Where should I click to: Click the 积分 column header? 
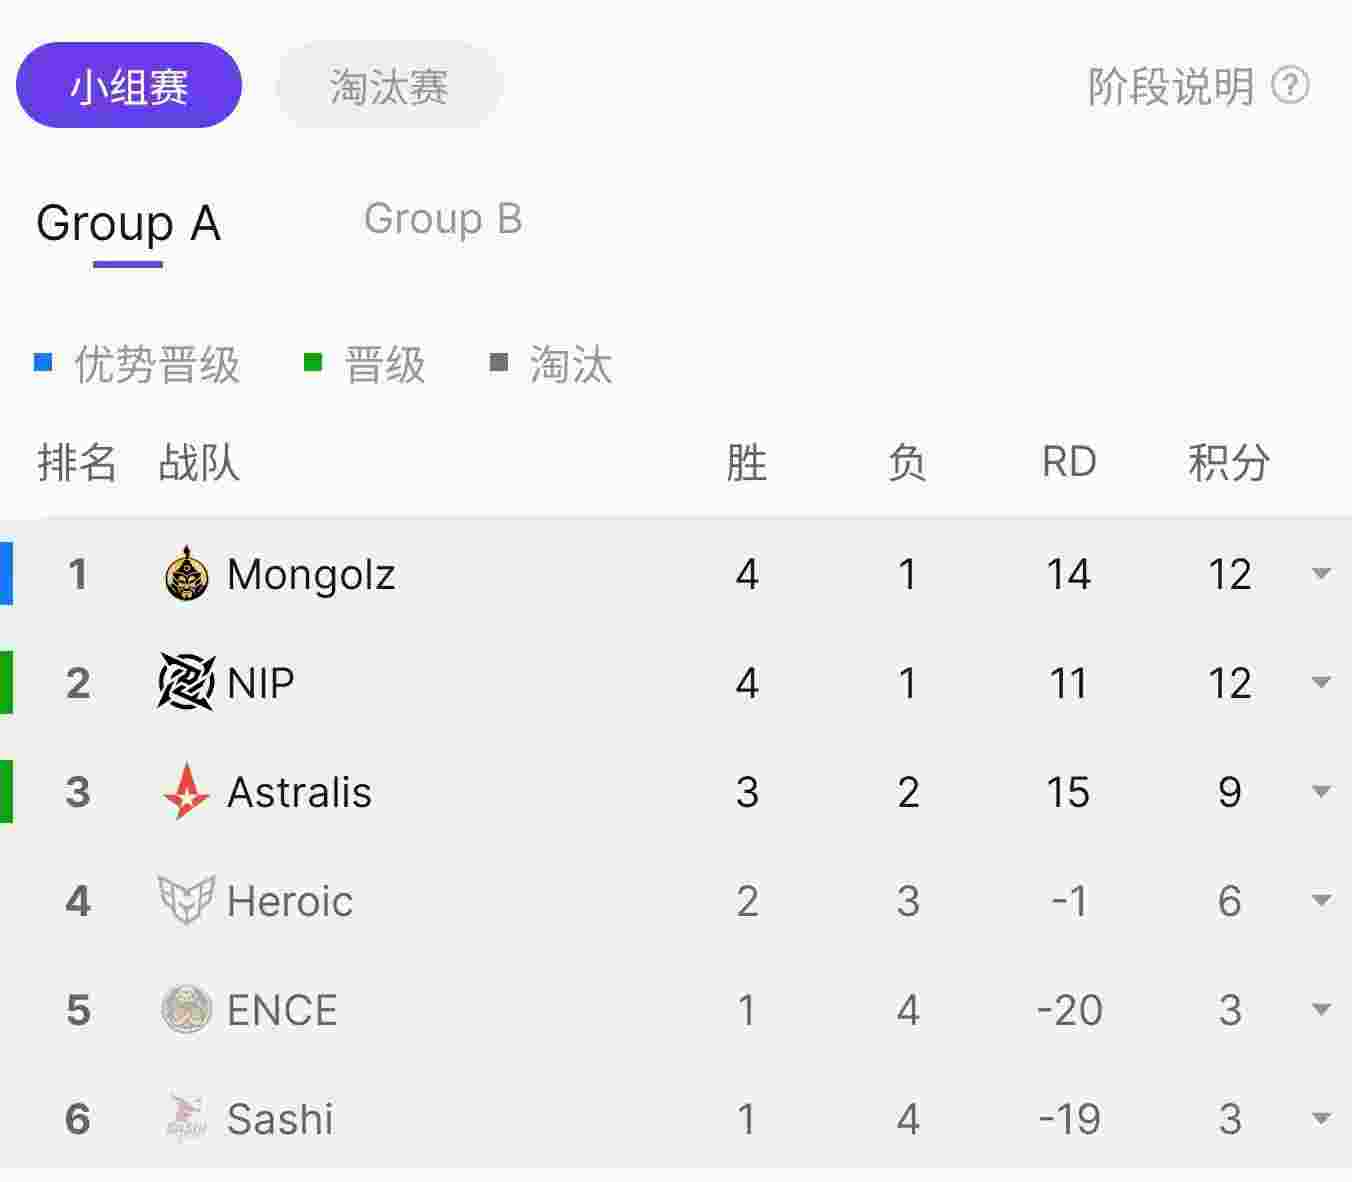(x=1229, y=463)
